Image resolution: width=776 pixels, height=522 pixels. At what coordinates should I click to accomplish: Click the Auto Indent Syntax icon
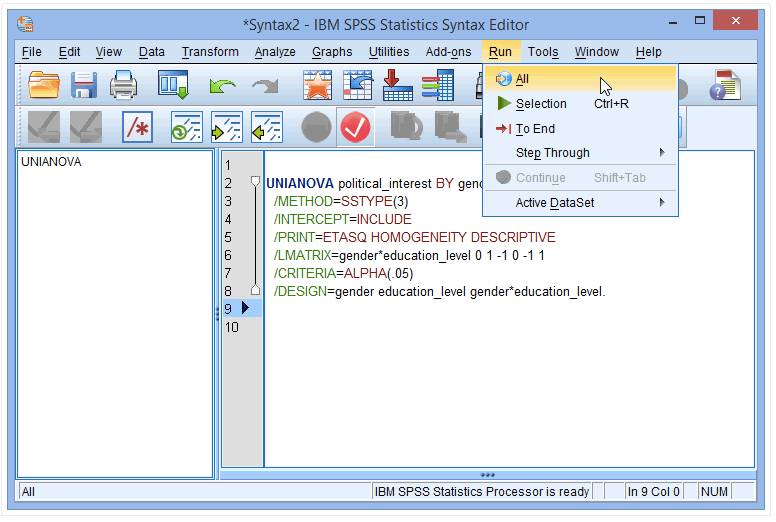pyautogui.click(x=186, y=127)
